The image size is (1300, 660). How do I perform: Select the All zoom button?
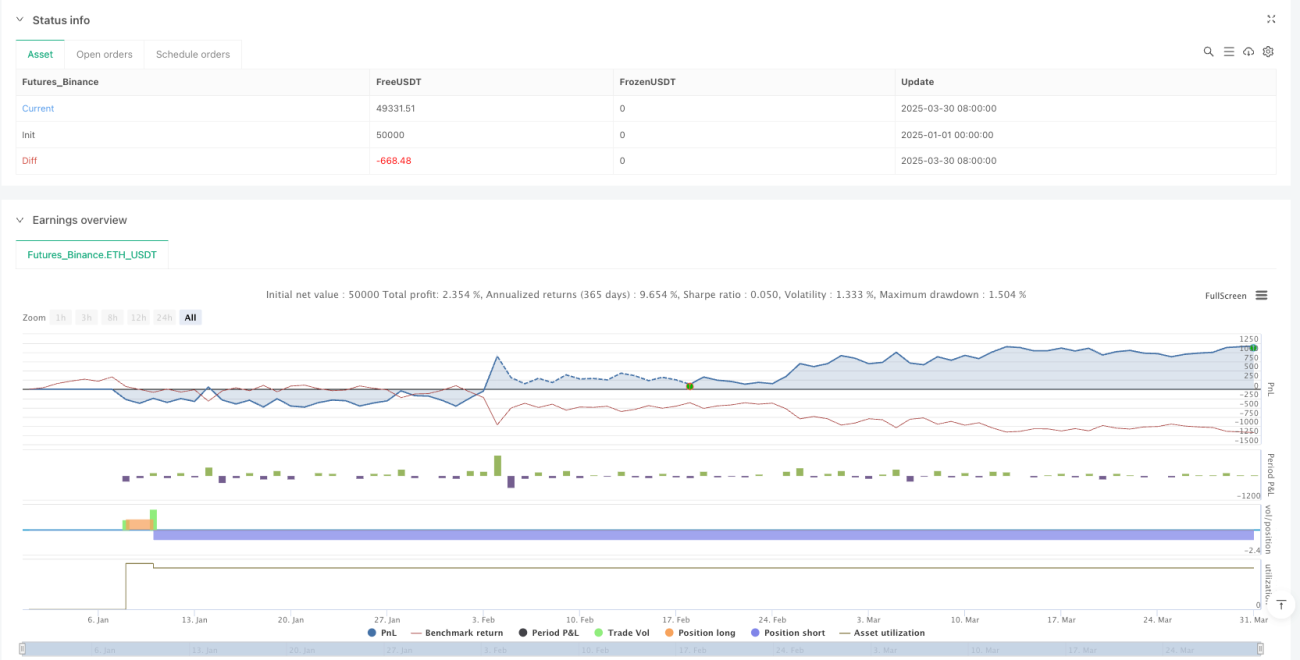tap(190, 317)
